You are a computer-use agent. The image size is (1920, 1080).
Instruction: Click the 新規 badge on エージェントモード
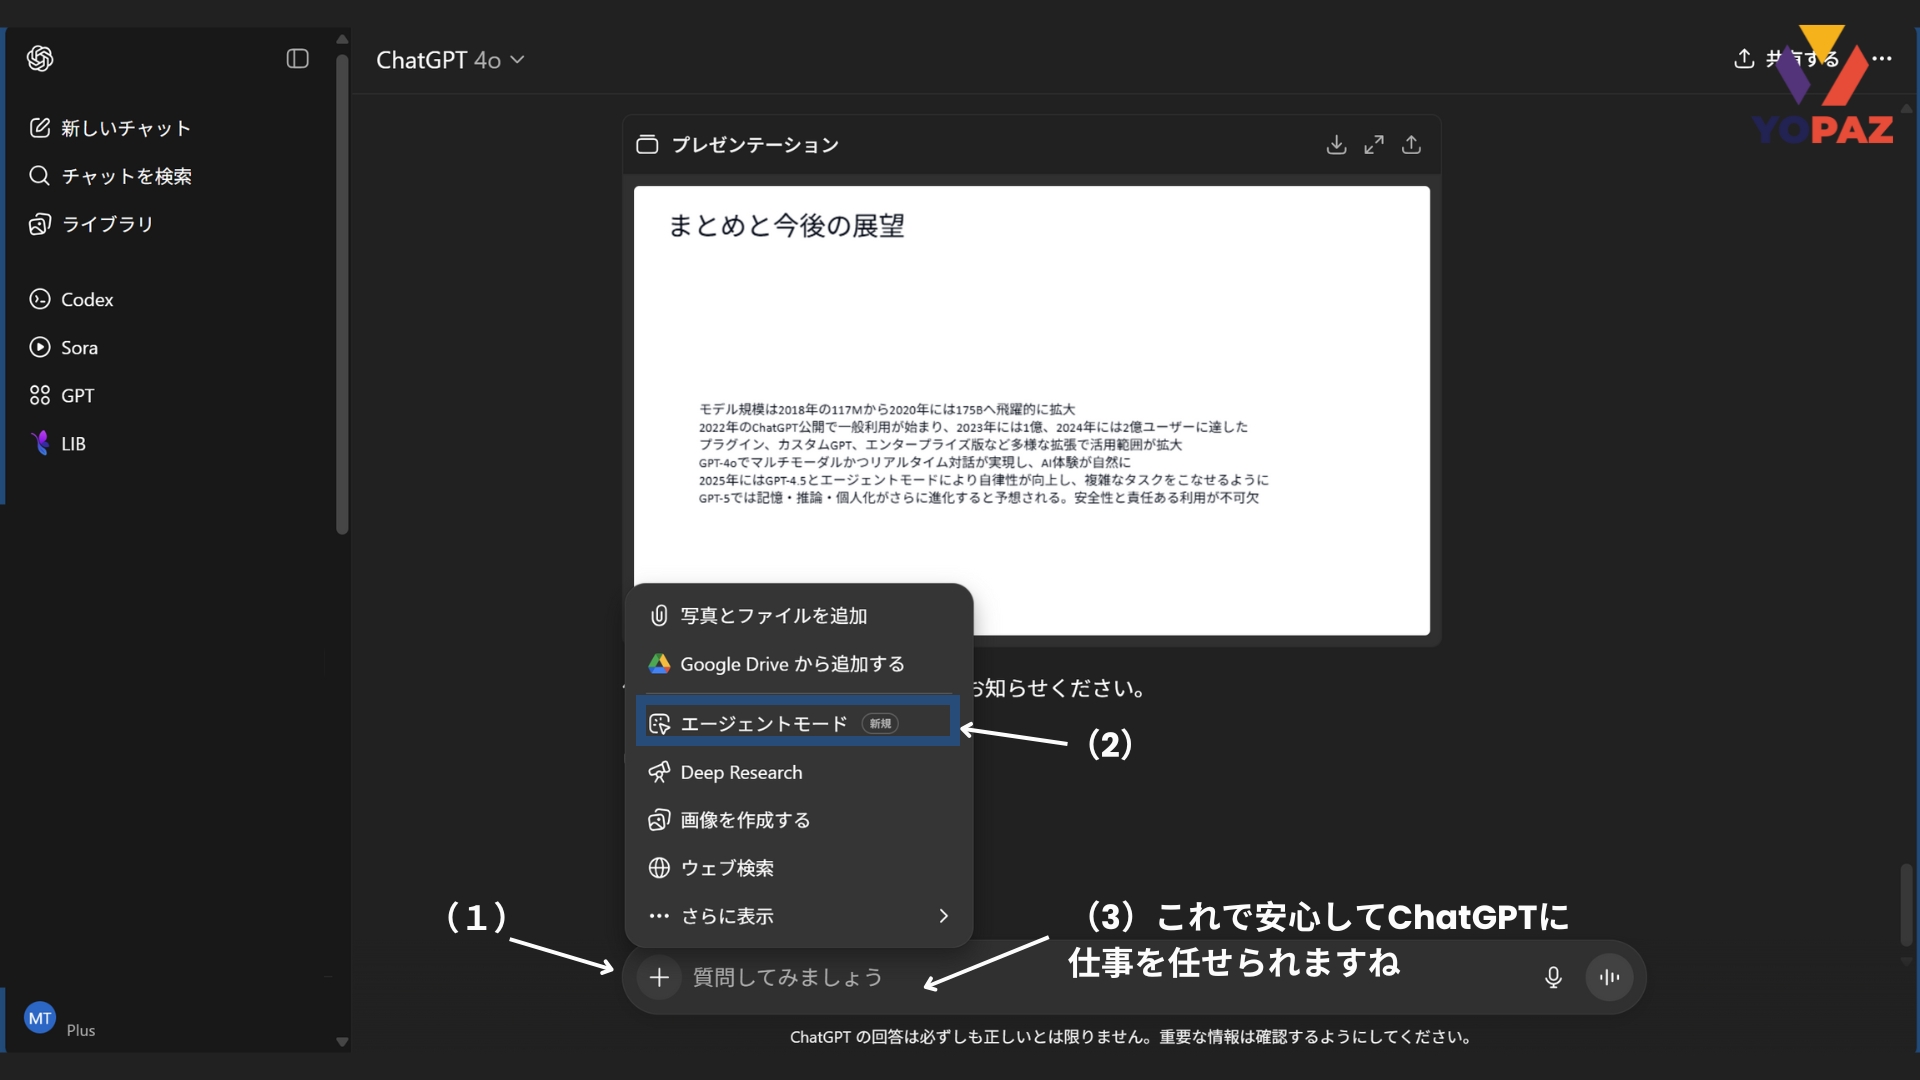880,723
